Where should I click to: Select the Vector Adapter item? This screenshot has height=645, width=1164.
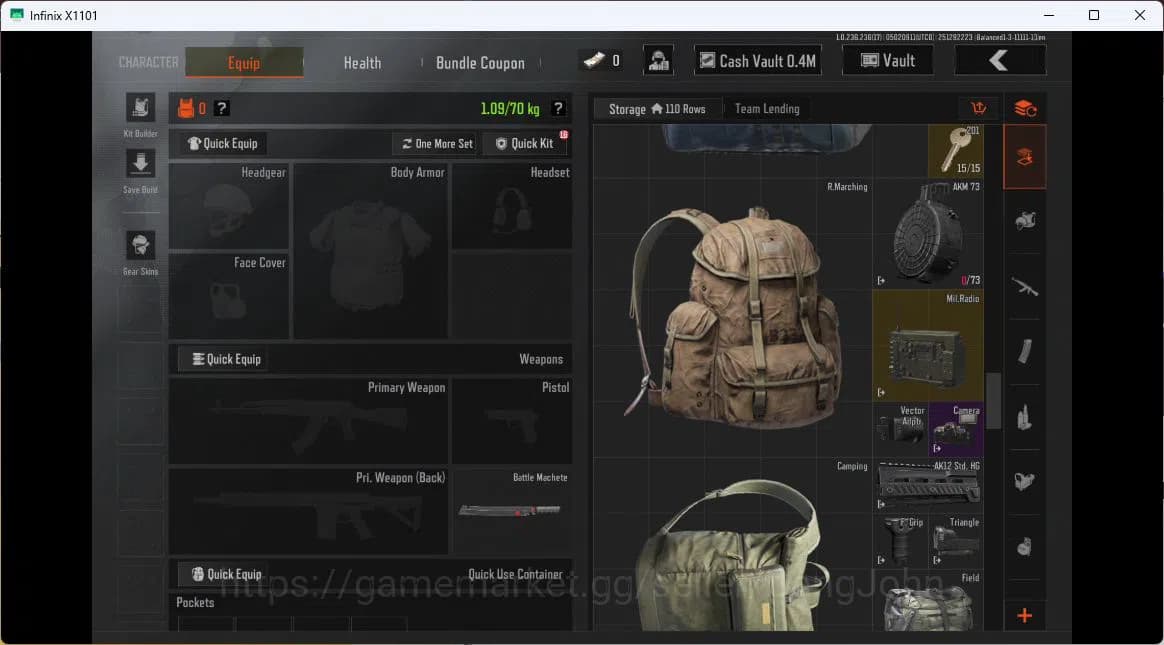pyautogui.click(x=900, y=429)
